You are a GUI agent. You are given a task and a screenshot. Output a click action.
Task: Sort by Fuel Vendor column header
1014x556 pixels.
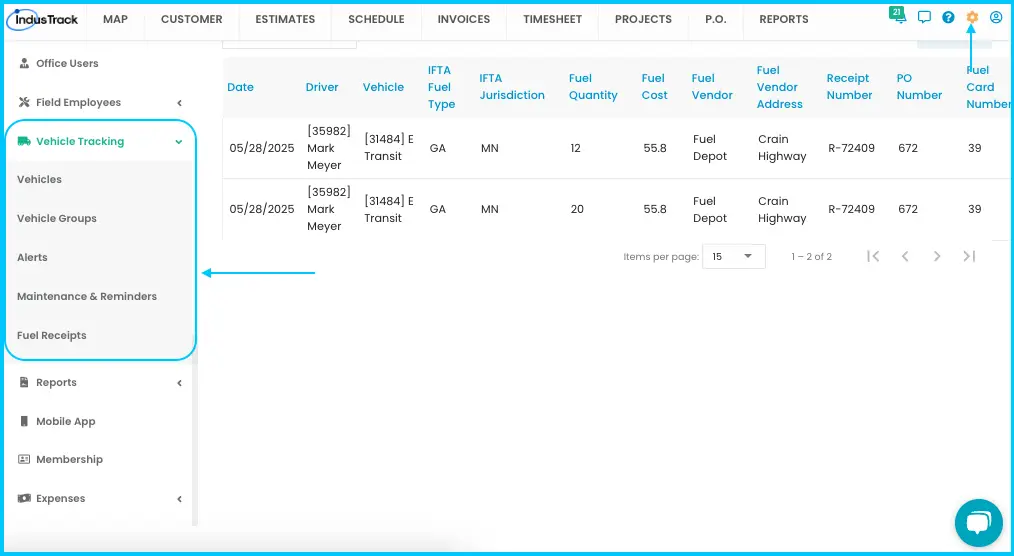click(712, 87)
